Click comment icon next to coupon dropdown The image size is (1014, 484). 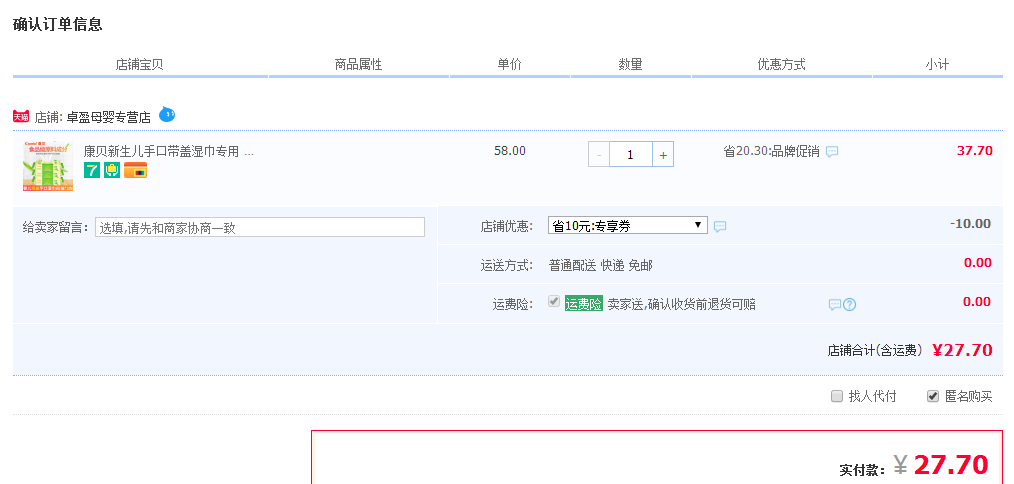pos(720,226)
